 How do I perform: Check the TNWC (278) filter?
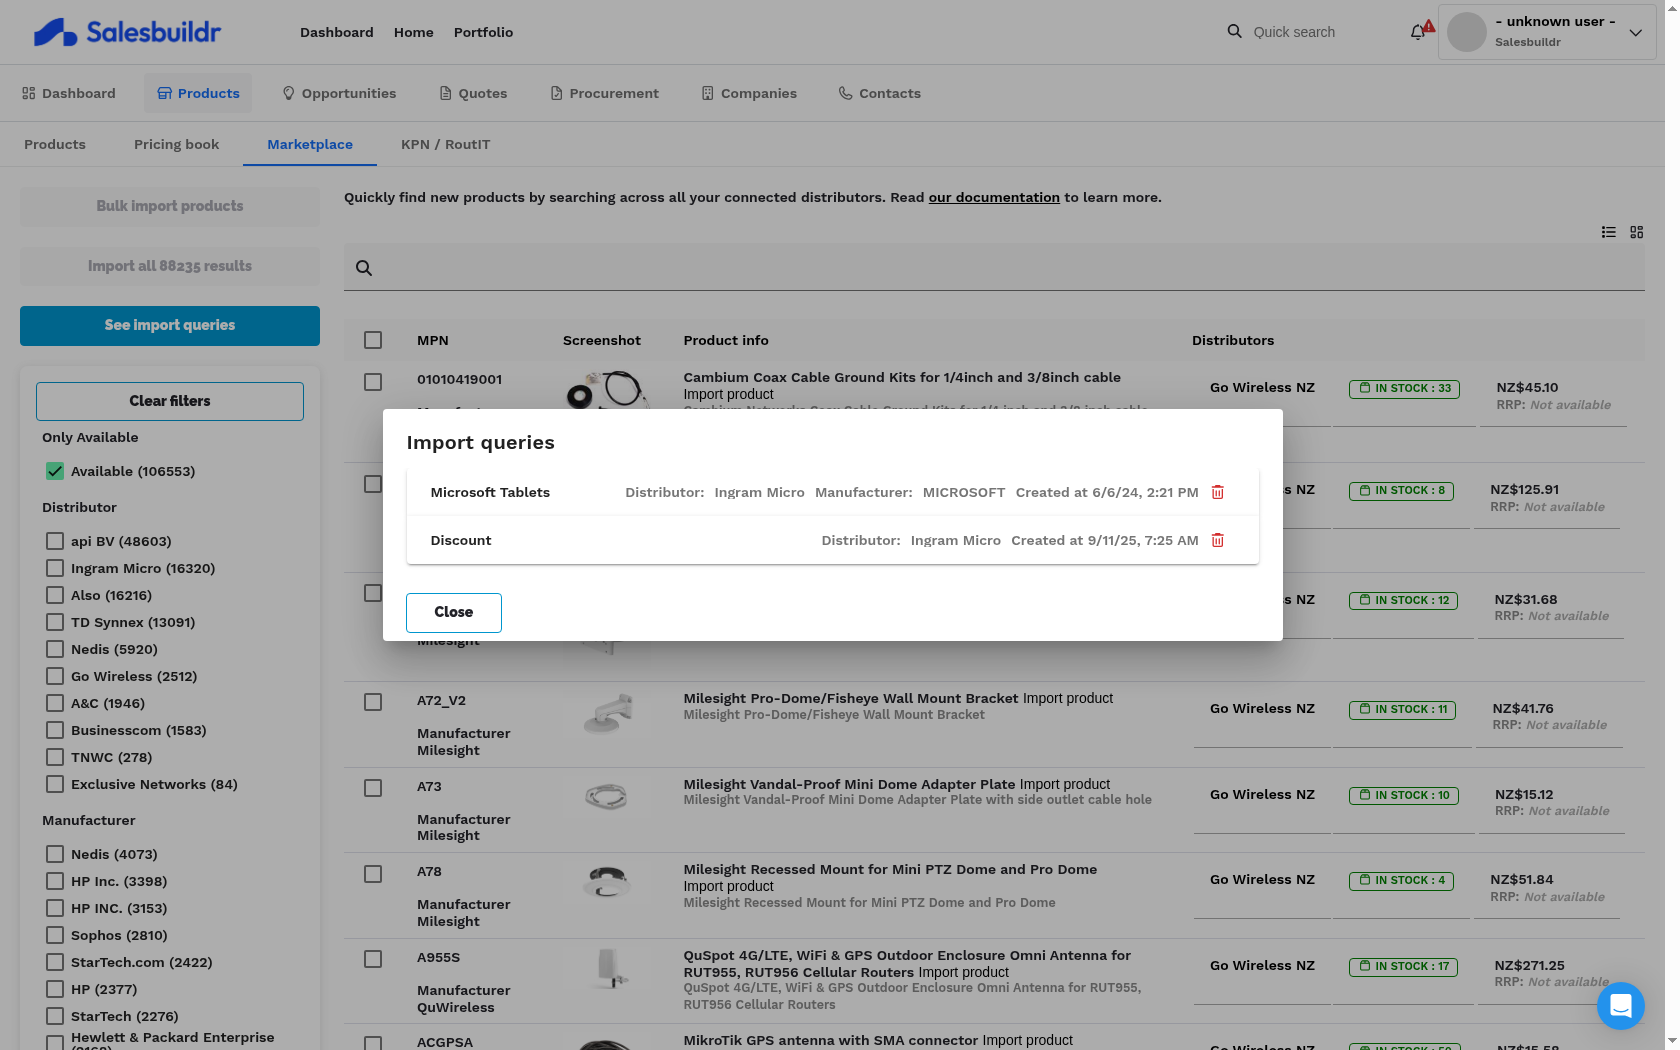[x=55, y=757]
